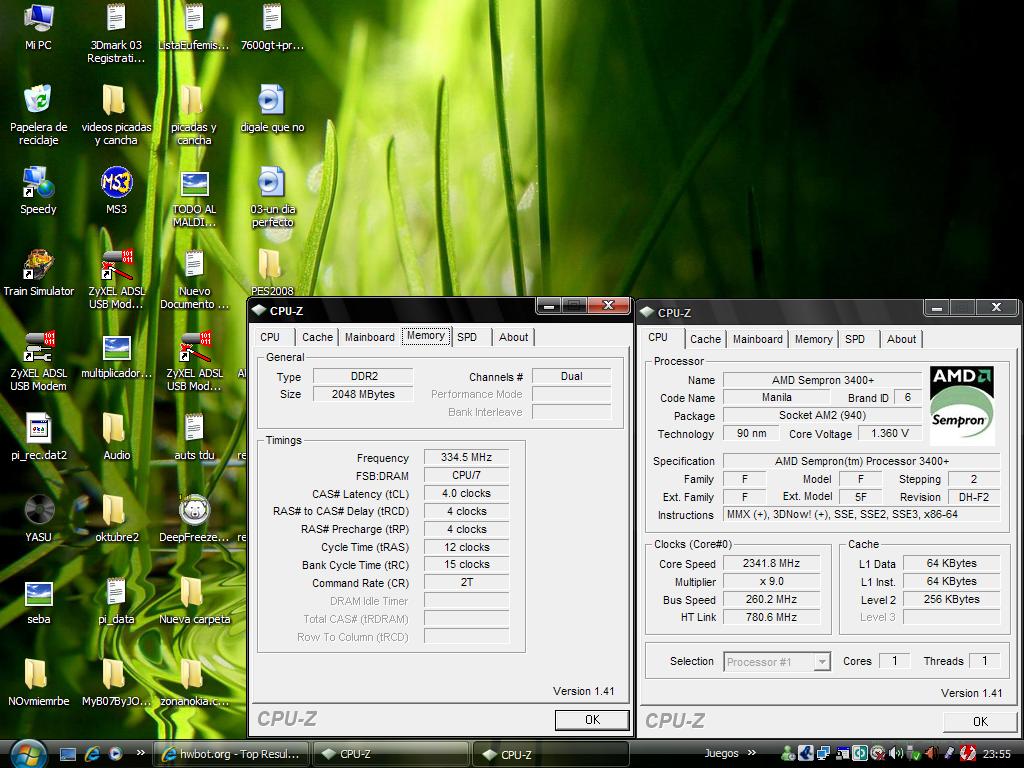Click the 2048 MBytes size field
Viewport: 1024px width, 768px height.
pos(363,394)
